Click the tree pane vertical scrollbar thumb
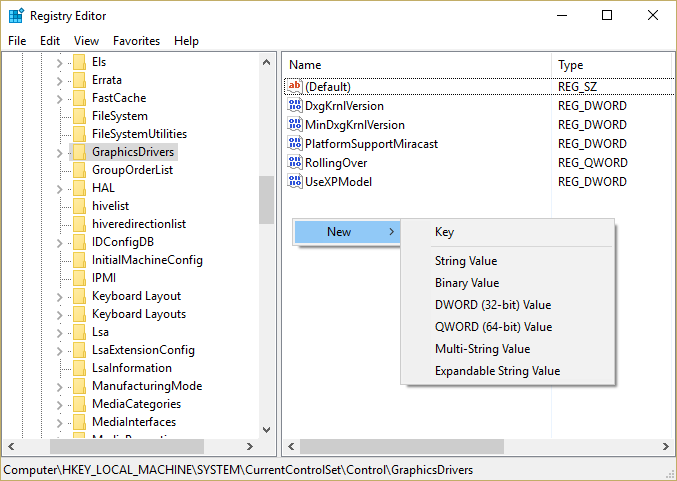677x481 pixels. click(266, 200)
